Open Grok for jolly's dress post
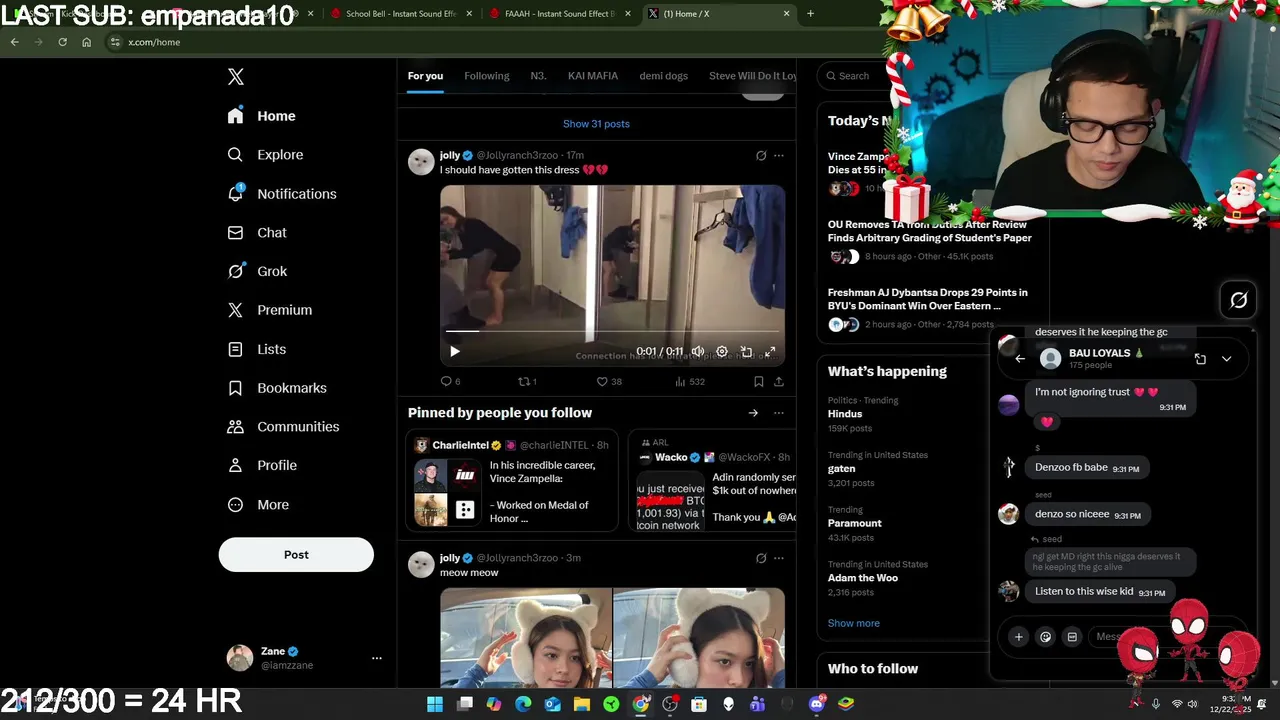The width and height of the screenshot is (1280, 720). [x=760, y=155]
